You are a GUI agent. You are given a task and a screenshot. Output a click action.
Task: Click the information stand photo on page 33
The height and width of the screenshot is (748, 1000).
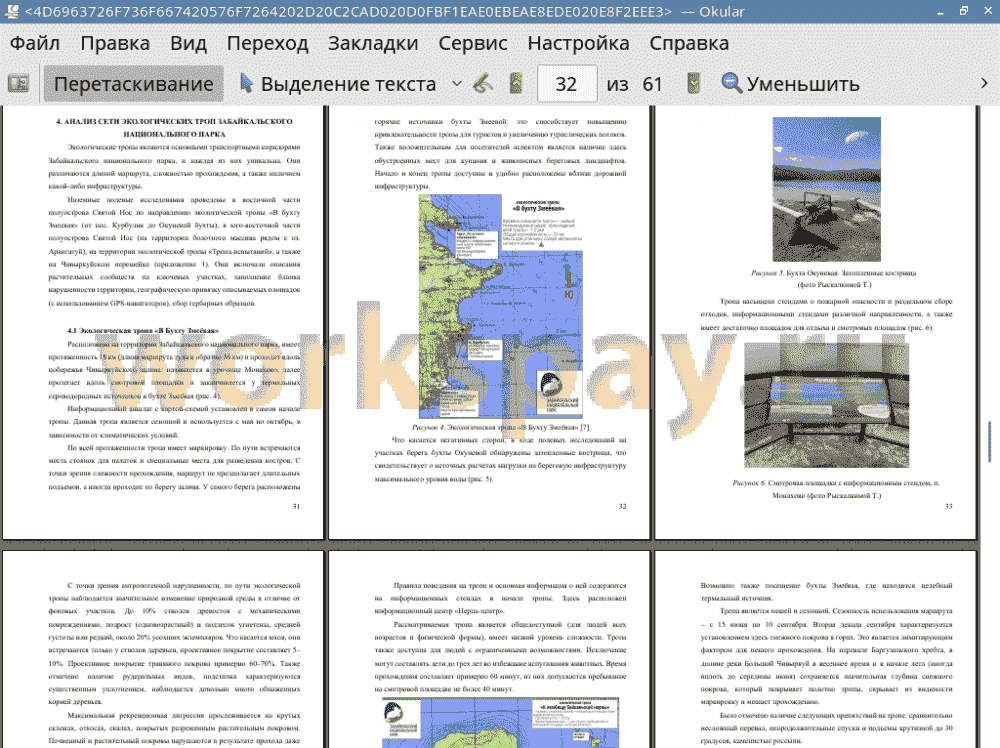(x=827, y=405)
